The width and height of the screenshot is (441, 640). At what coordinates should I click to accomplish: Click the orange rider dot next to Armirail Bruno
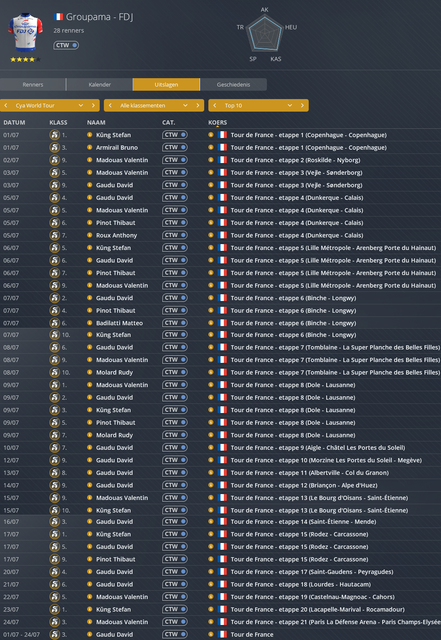89,147
